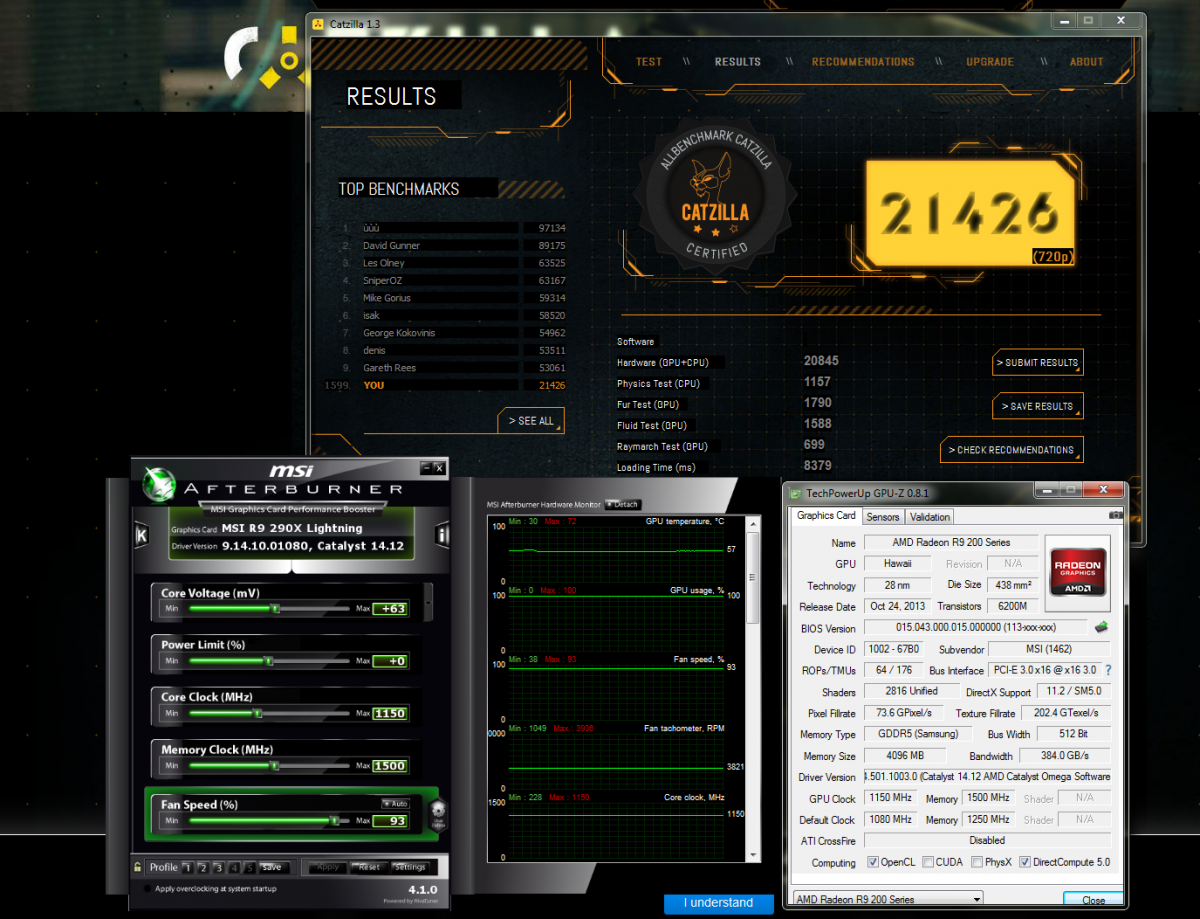The height and width of the screenshot is (919, 1200).
Task: Select Afterburner profile slot 4
Action: pos(235,868)
